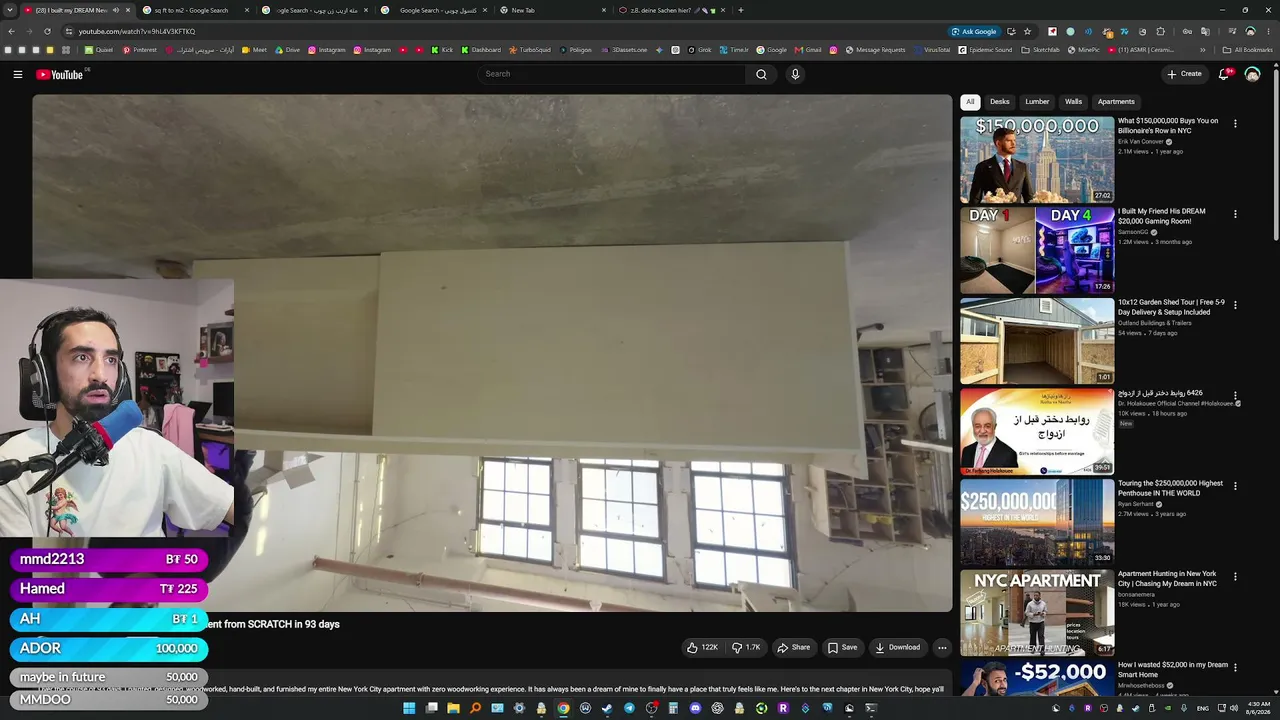Open more actions for the video

[x=942, y=648]
